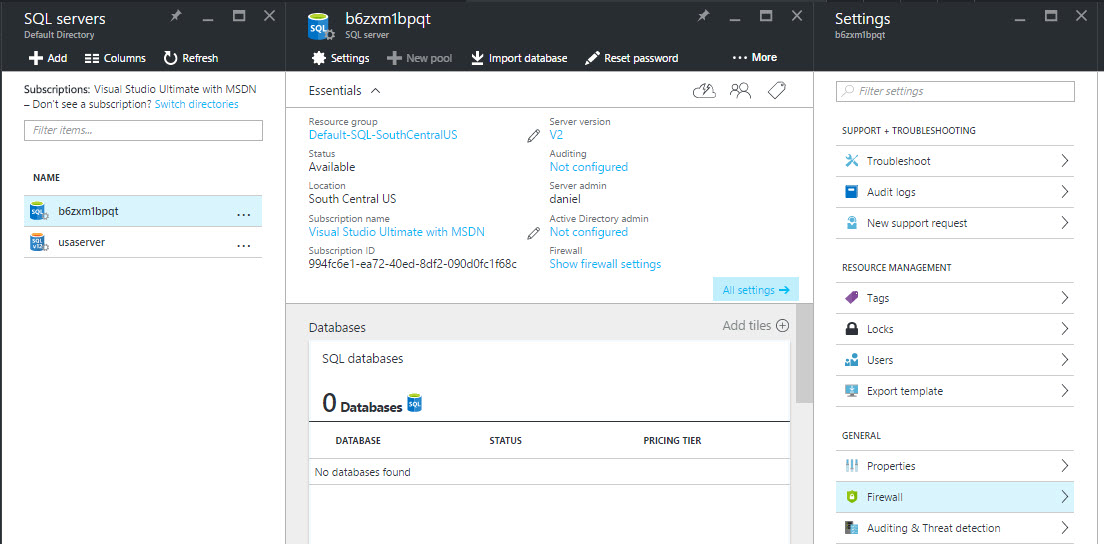Pin the SQL servers blade
The width and height of the screenshot is (1104, 544).
point(176,16)
